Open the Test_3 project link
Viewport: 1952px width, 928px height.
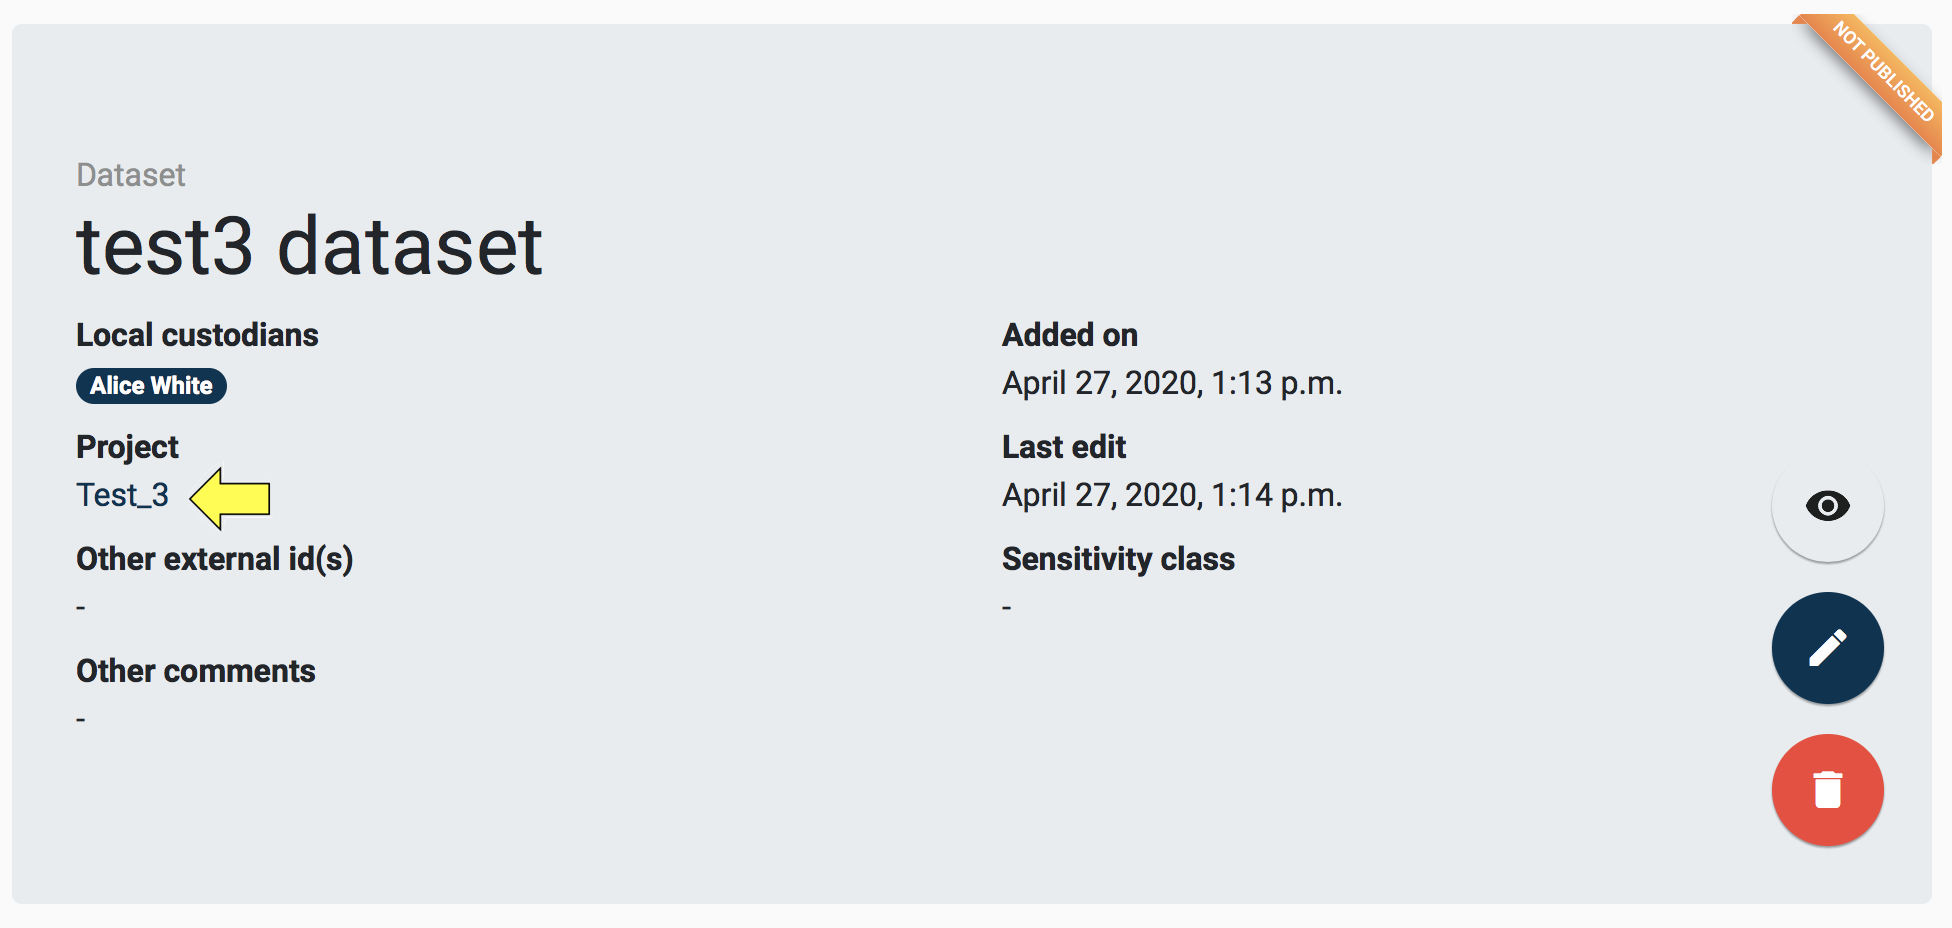[122, 495]
